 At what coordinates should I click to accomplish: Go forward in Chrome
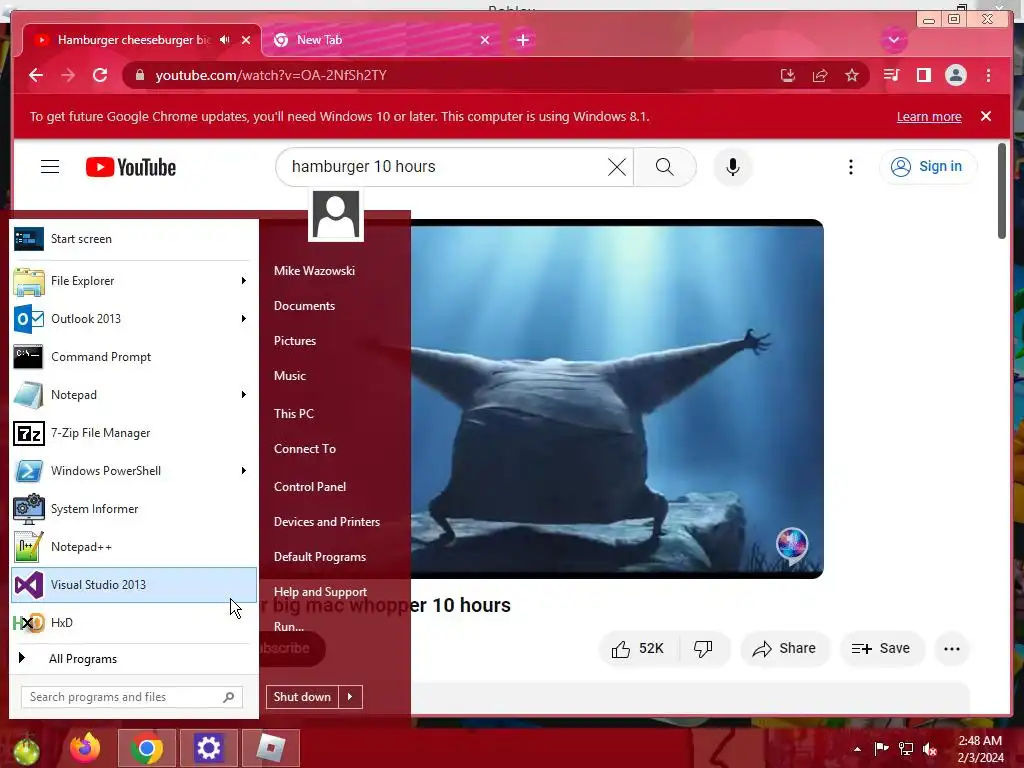68,75
